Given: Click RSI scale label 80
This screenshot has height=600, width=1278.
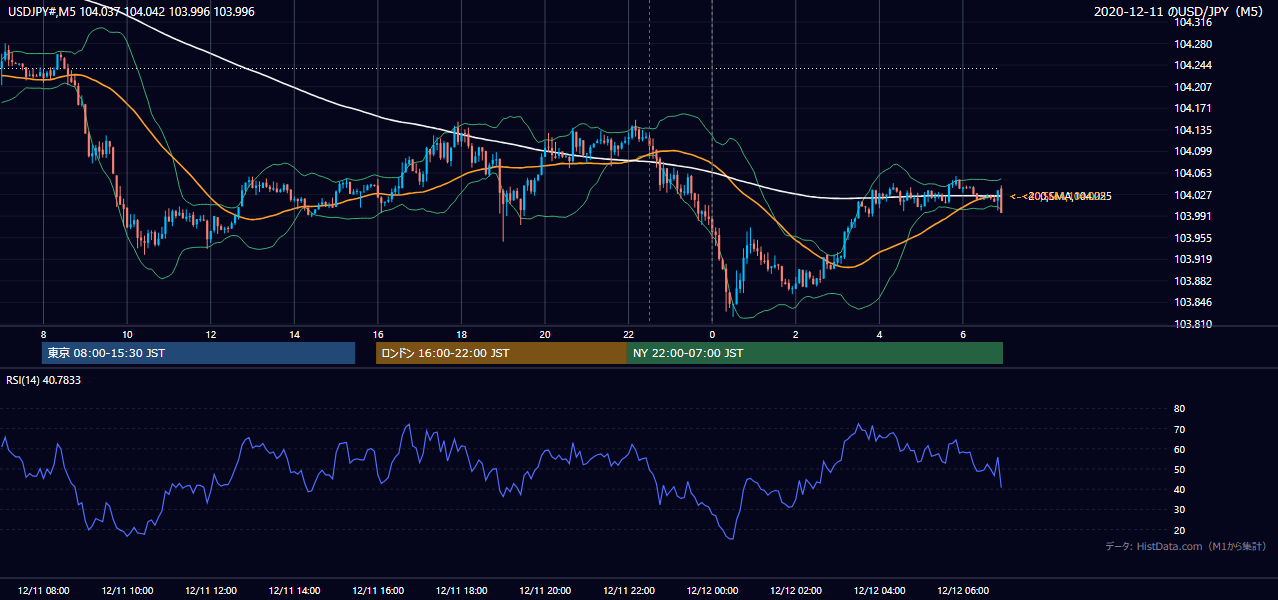Looking at the screenshot, I should coord(1179,409).
